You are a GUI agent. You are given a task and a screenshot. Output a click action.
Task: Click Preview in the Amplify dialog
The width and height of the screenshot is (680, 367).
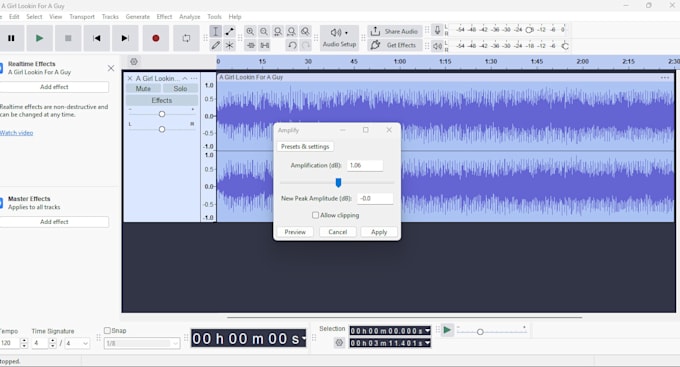(295, 232)
